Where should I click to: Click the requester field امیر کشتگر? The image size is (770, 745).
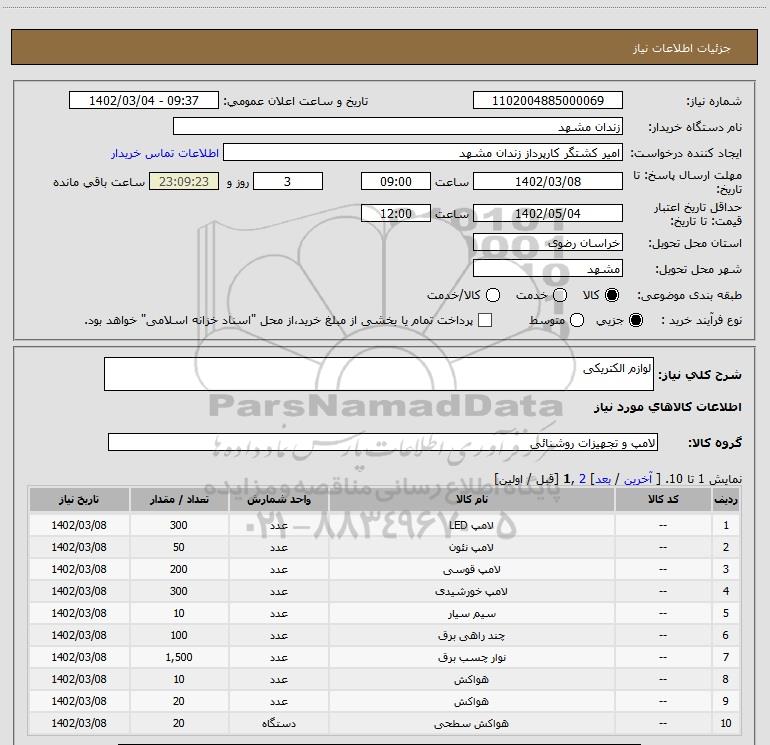[423, 153]
